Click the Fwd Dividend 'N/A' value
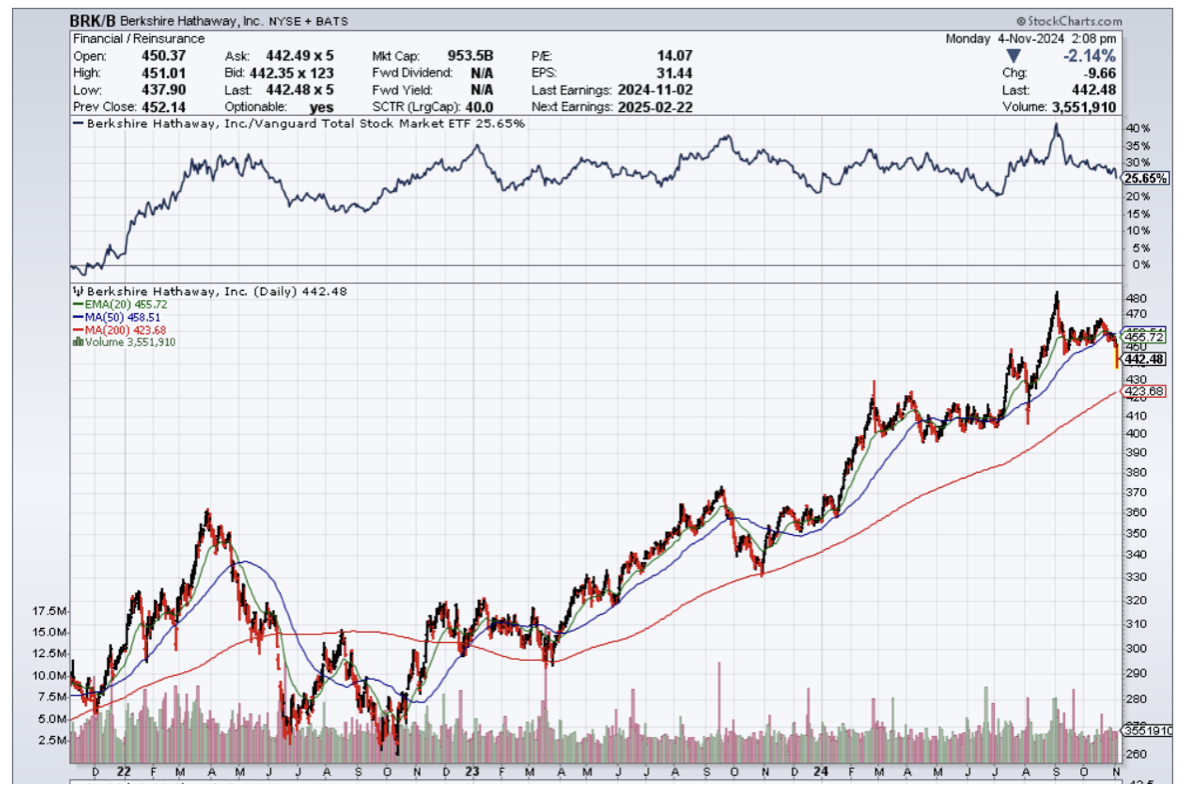Screen dimensions: 1188x798 click(482, 74)
